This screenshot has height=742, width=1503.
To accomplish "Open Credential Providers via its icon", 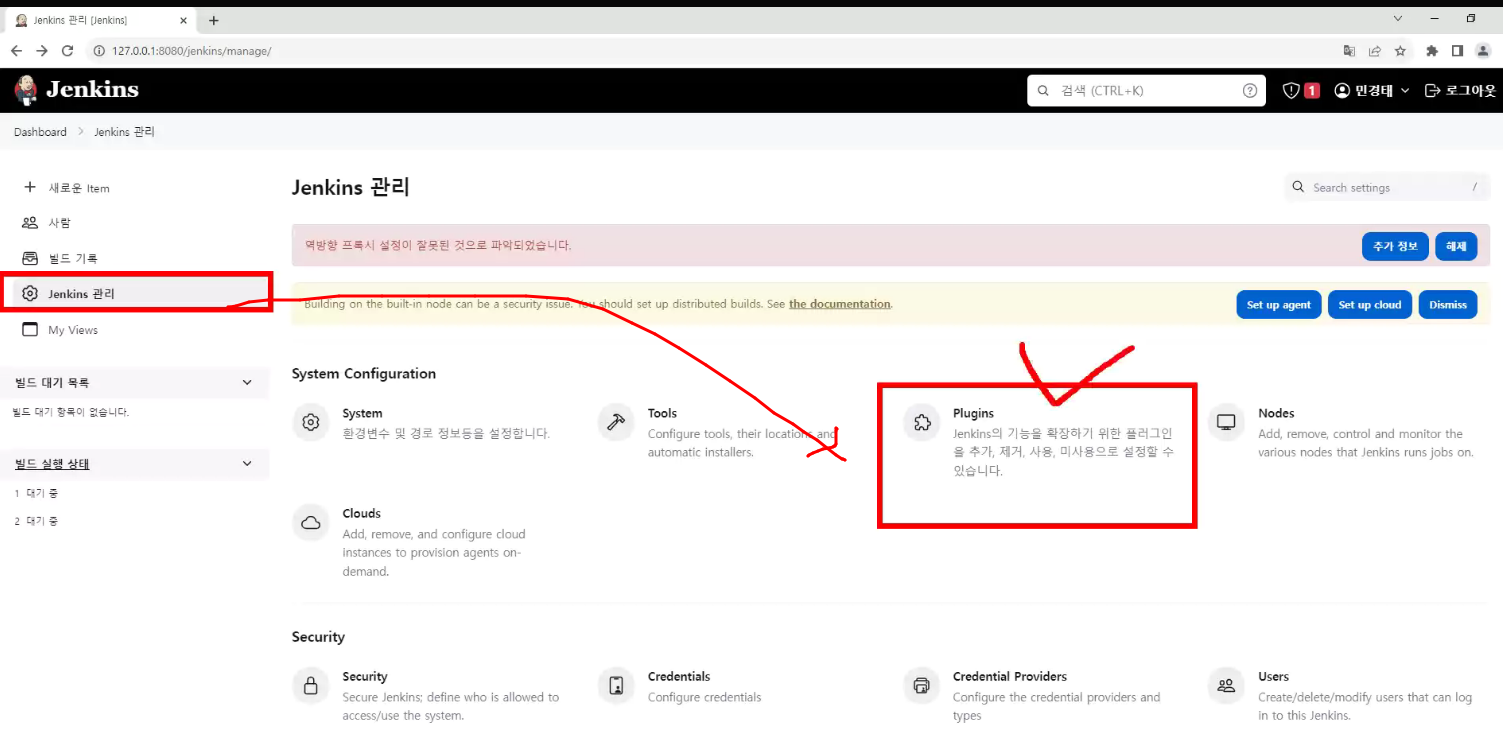I will [x=922, y=686].
